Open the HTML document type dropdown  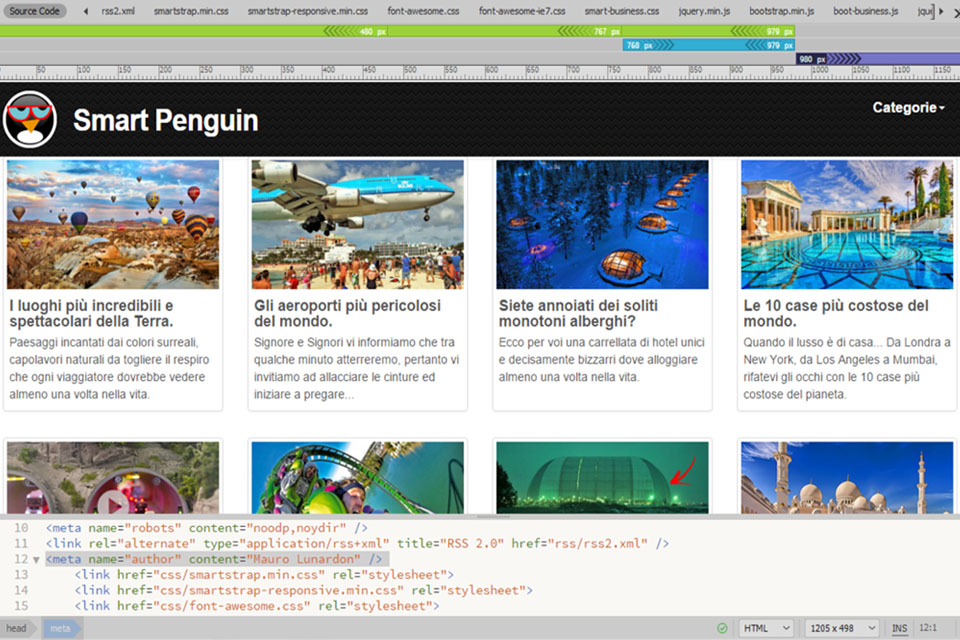pos(767,628)
